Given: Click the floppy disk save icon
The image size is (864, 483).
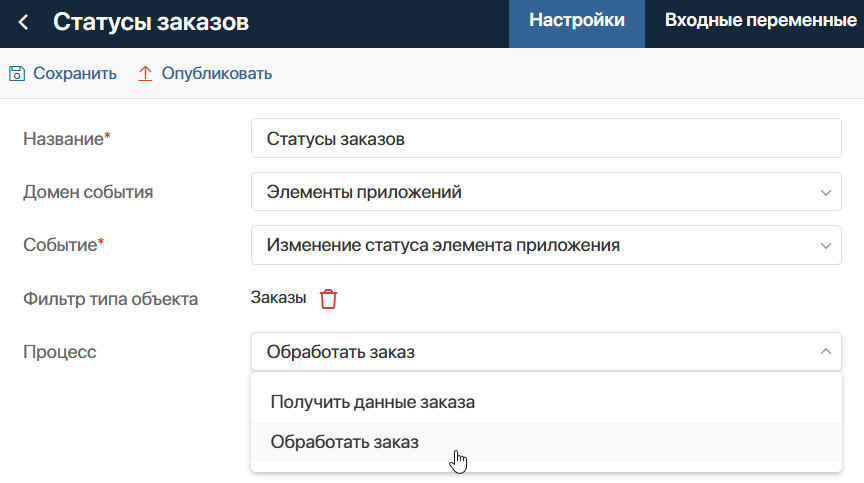Looking at the screenshot, I should 17,73.
